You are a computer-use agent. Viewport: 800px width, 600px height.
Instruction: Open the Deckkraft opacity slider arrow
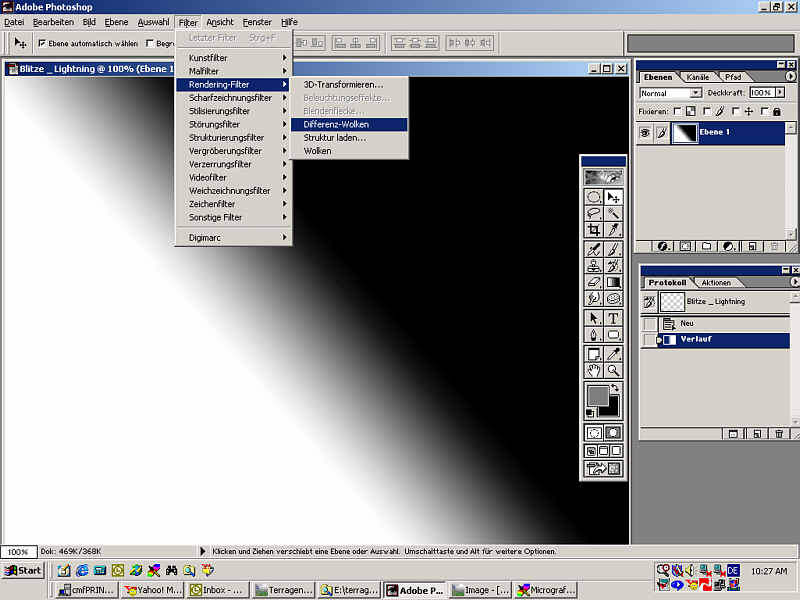779,93
